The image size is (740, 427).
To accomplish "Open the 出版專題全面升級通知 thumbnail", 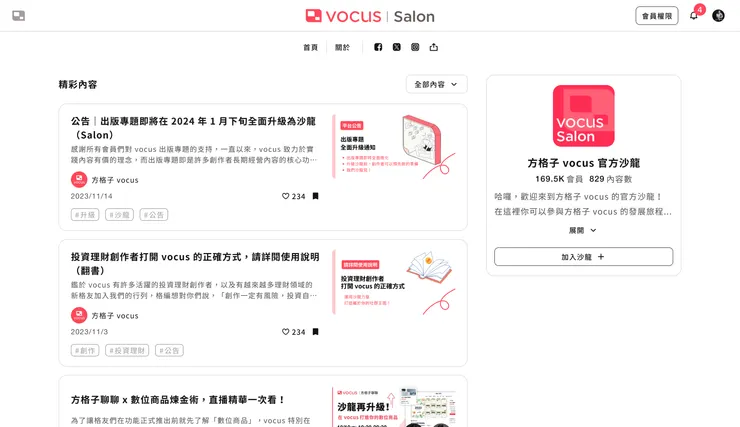I will pos(395,147).
